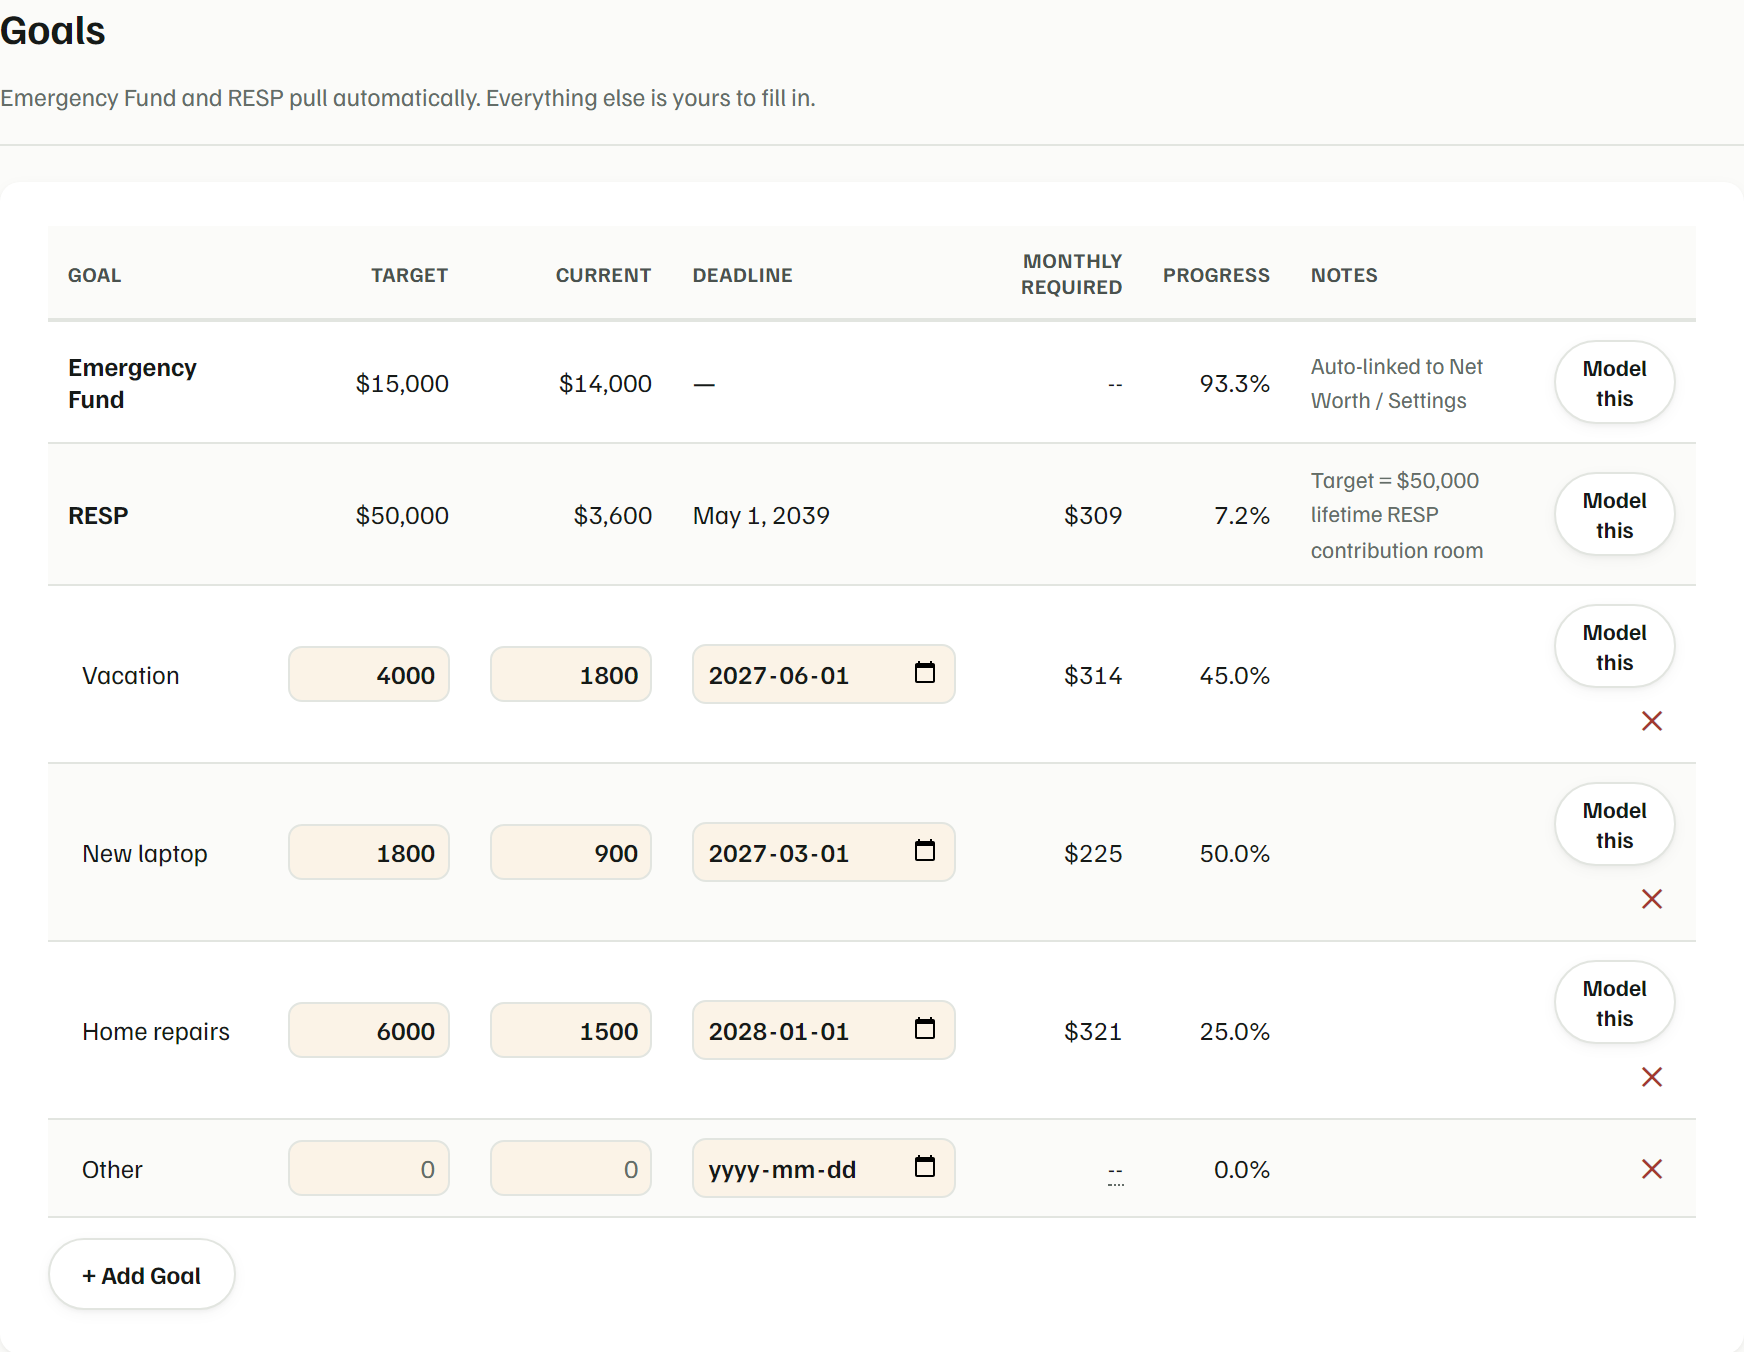
Task: Click the $14,000 Emergency Fund current value
Action: pyautogui.click(x=605, y=384)
